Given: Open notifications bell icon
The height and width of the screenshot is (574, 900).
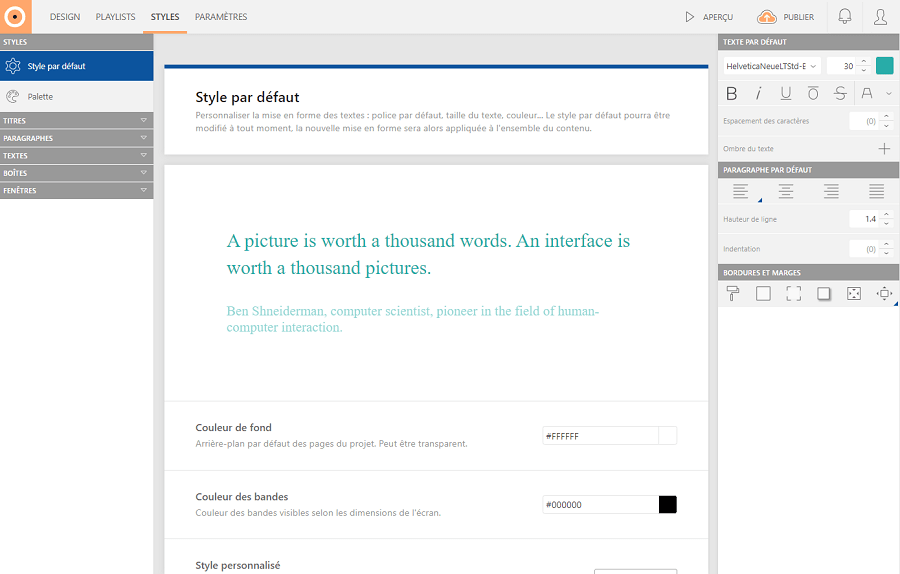Looking at the screenshot, I should [x=845, y=17].
